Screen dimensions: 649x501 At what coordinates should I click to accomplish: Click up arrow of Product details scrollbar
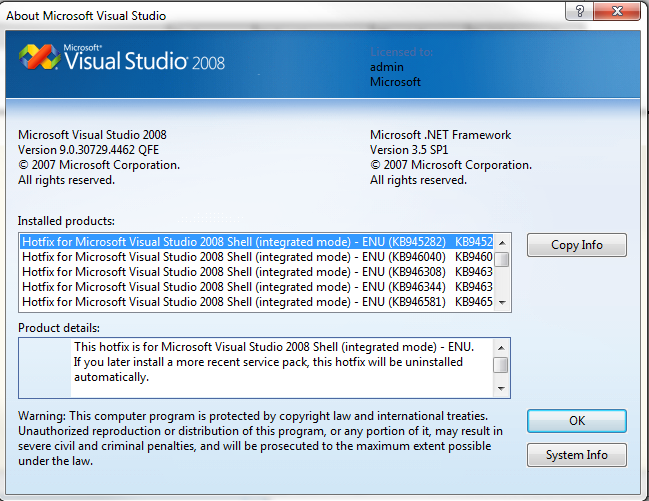[x=501, y=348]
